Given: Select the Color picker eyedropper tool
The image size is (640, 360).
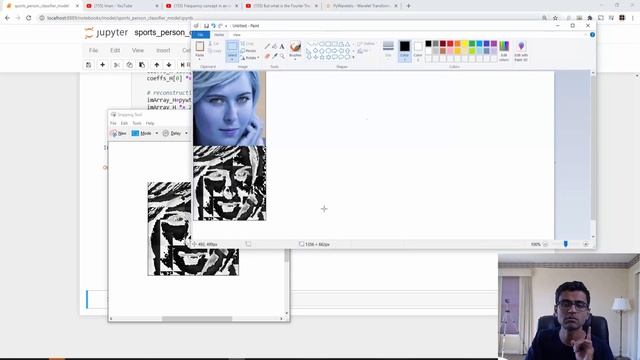Looking at the screenshot, I should point(274,56).
